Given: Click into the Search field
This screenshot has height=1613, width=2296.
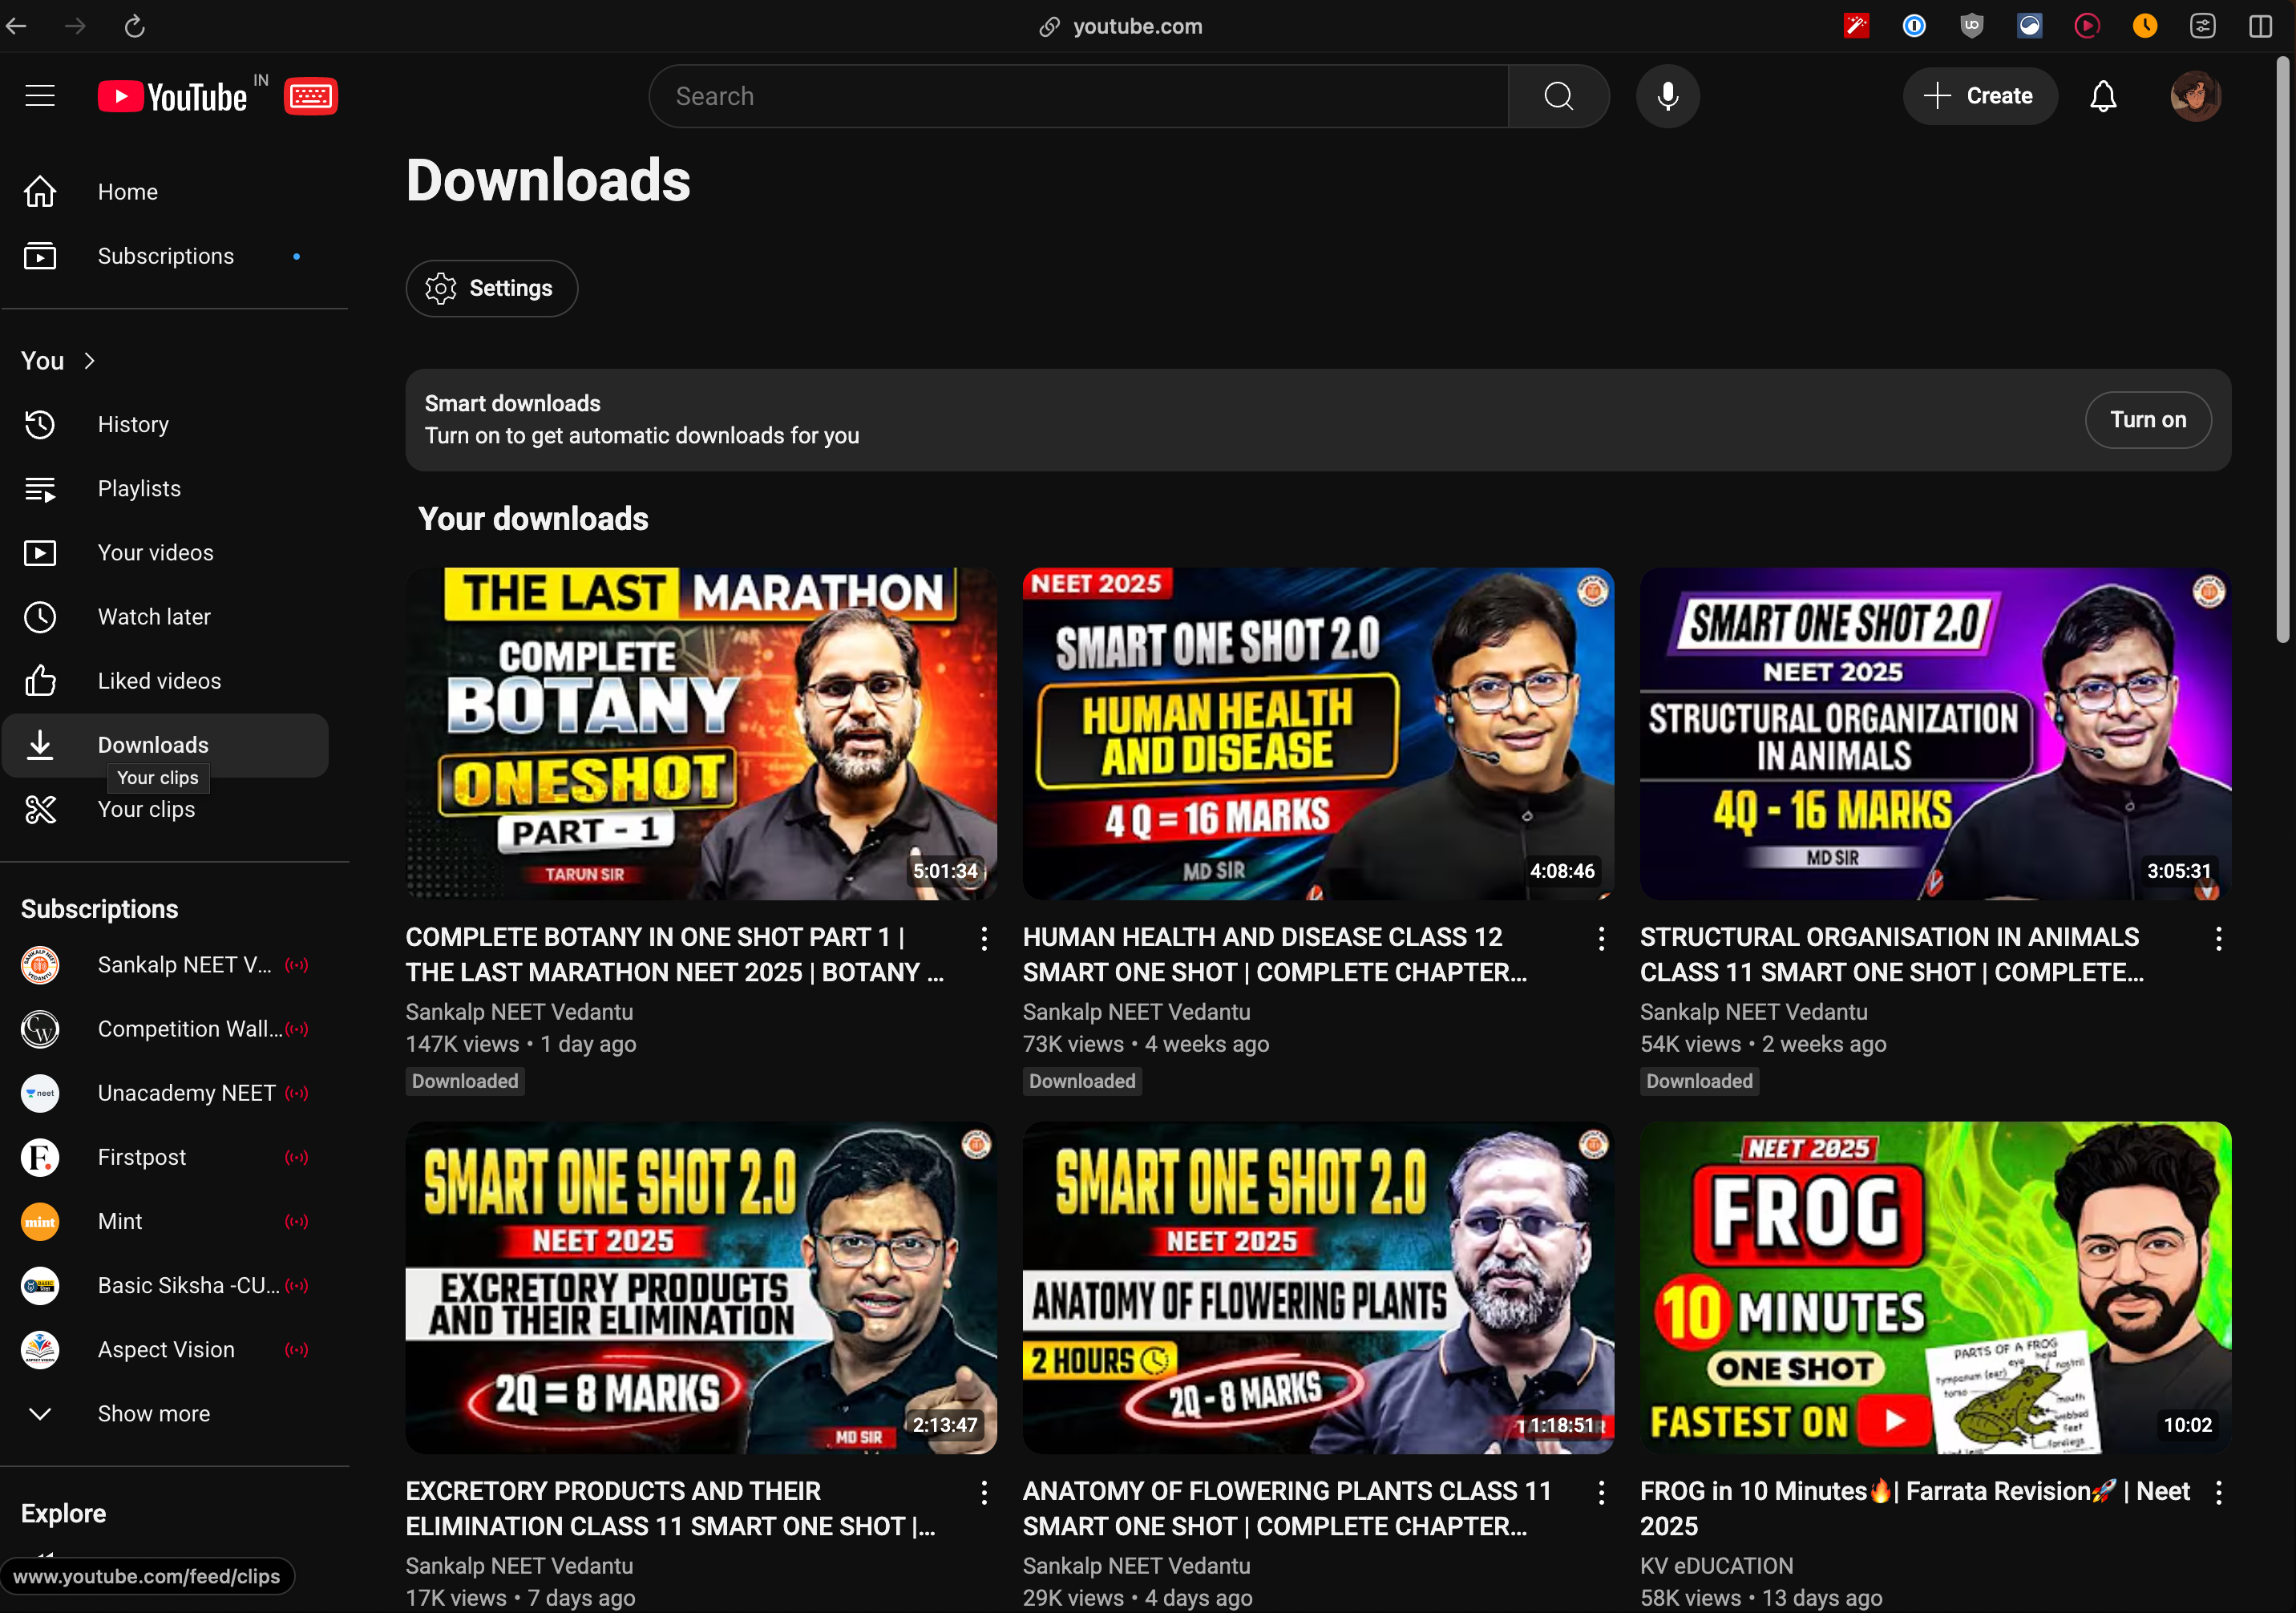Looking at the screenshot, I should (1080, 96).
